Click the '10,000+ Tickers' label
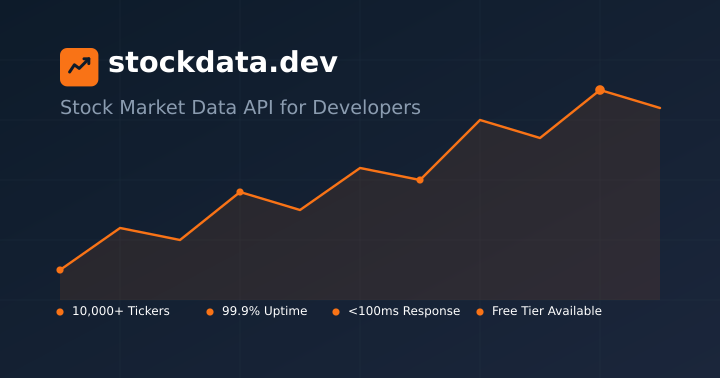 coord(121,311)
